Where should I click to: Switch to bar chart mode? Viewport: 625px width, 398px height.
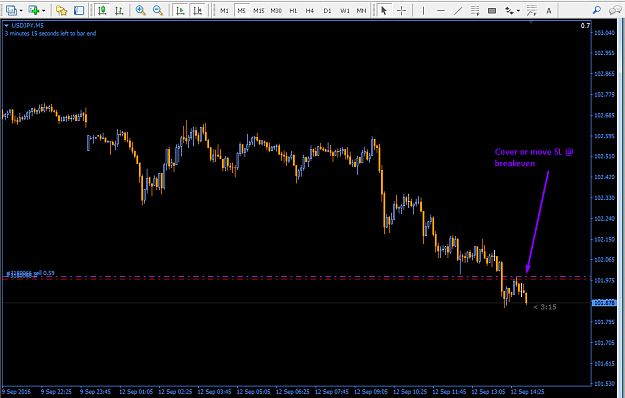click(x=119, y=10)
